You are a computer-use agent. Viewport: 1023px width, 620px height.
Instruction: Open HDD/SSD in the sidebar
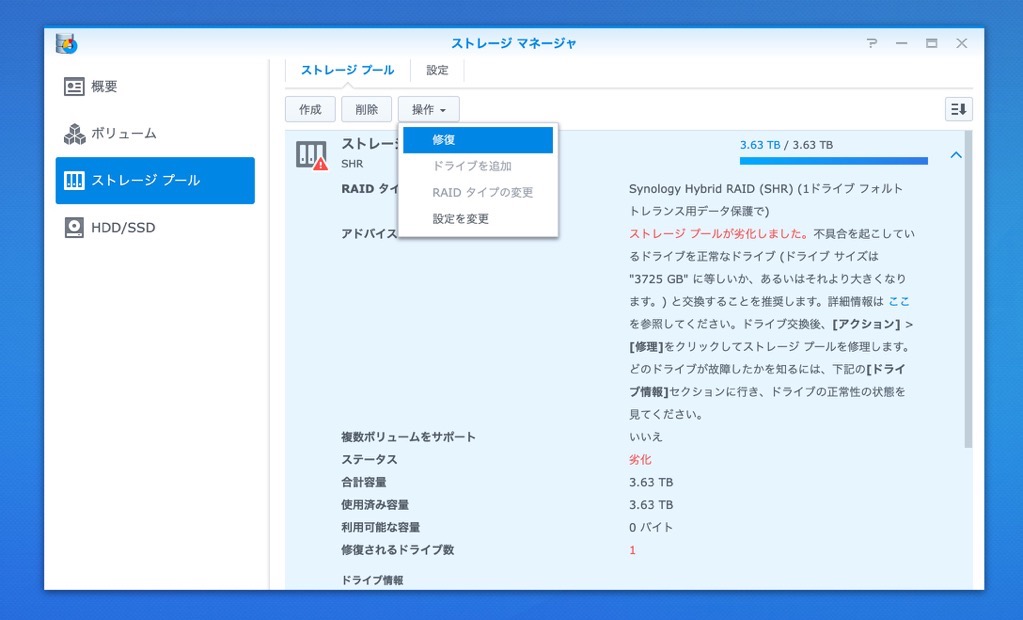155,228
